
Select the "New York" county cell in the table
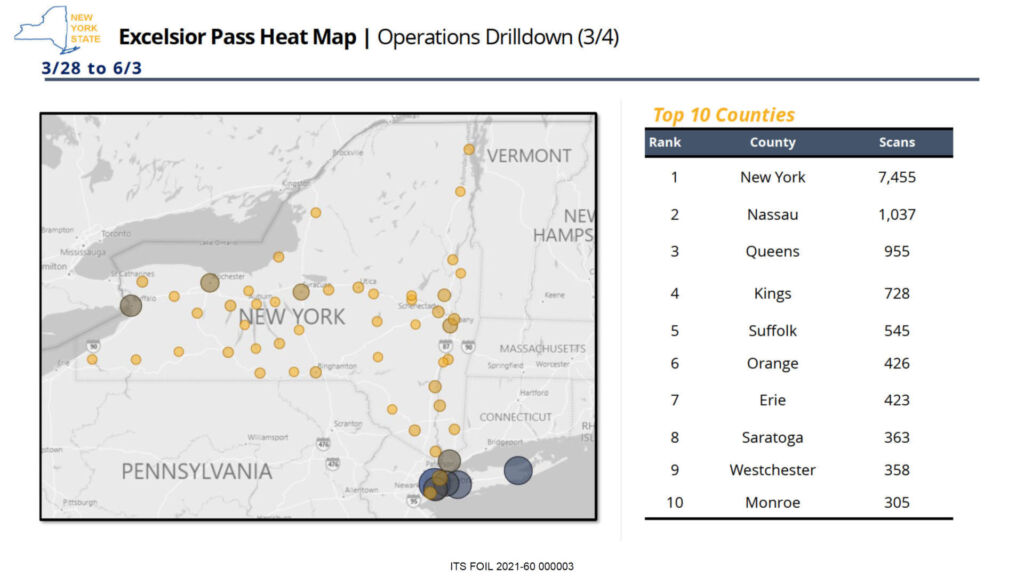773,177
